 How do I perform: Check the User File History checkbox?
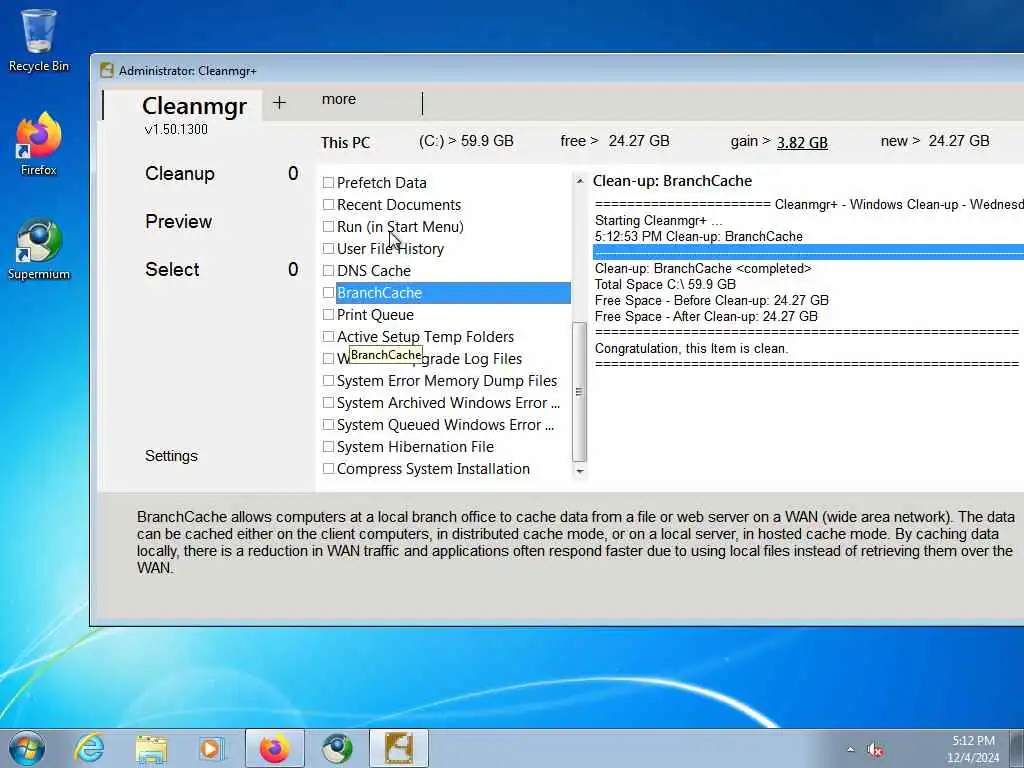[x=328, y=249]
